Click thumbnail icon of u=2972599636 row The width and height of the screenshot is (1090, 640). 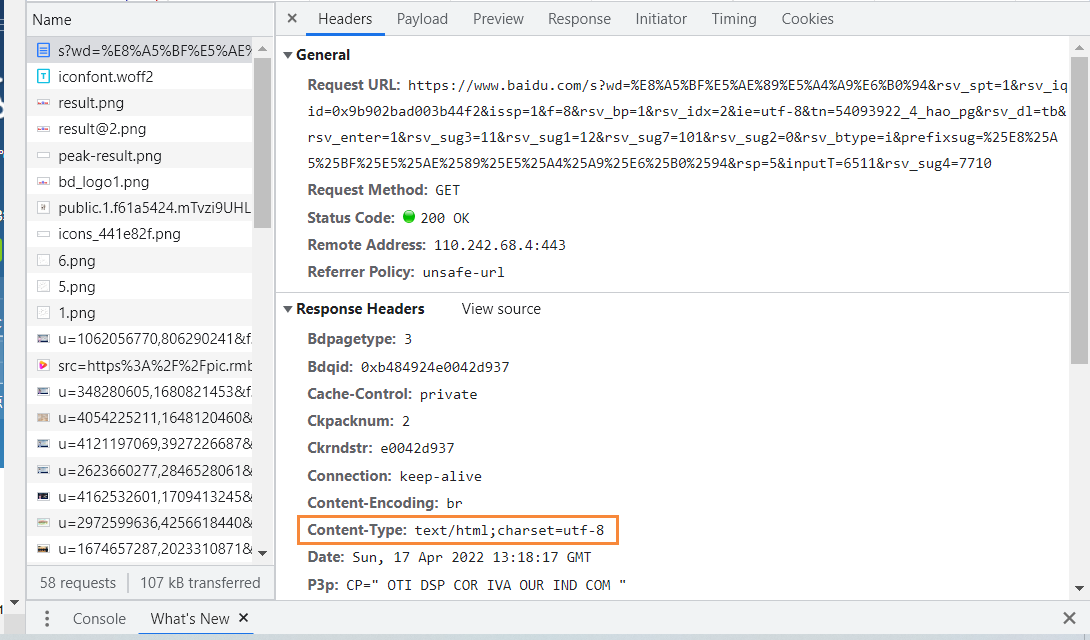43,522
